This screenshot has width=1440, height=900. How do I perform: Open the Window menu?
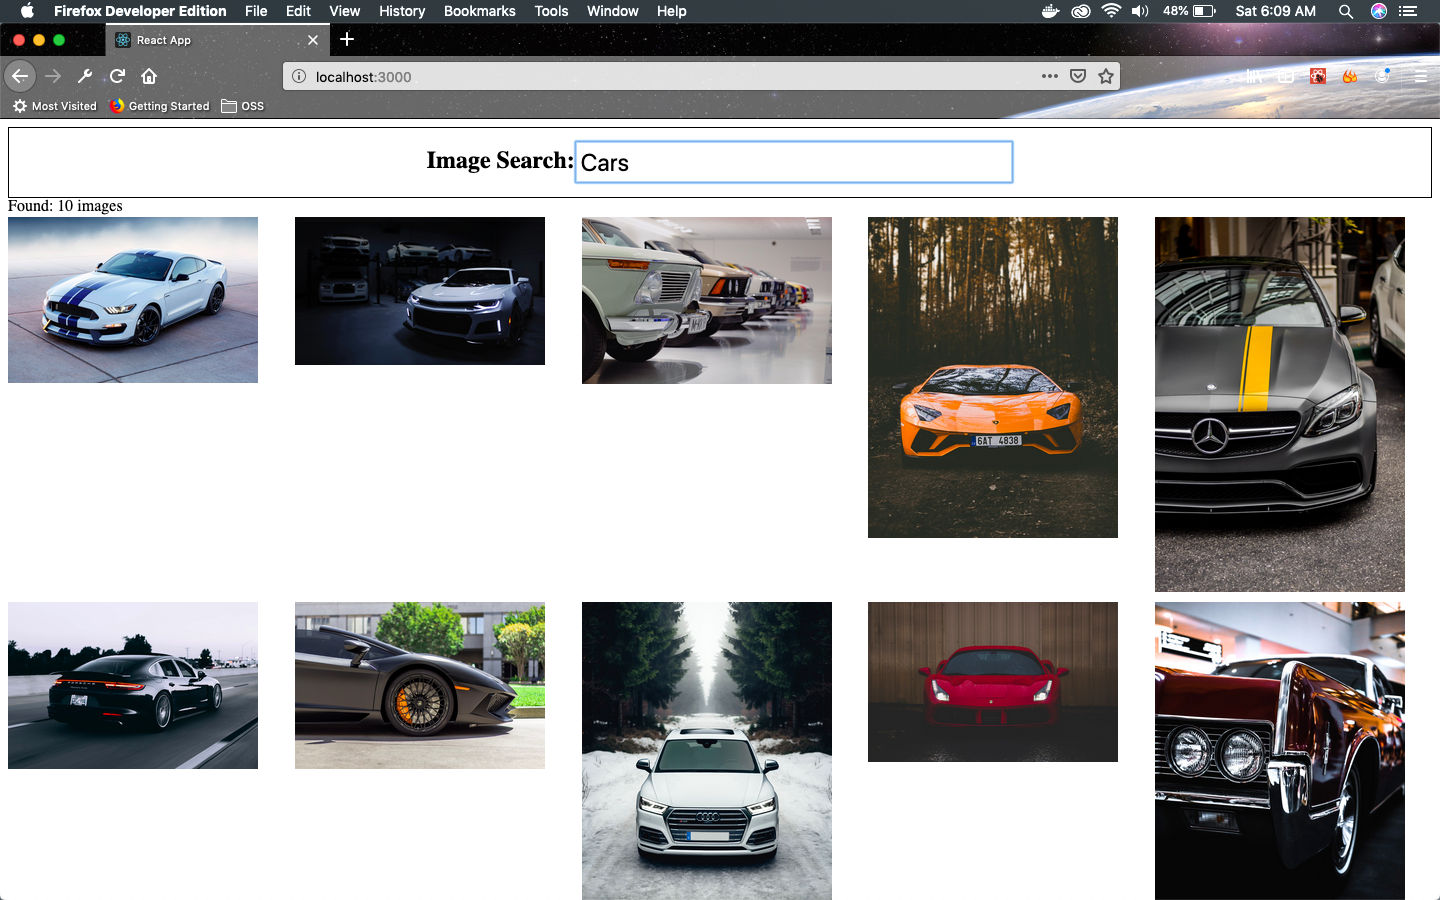(612, 11)
